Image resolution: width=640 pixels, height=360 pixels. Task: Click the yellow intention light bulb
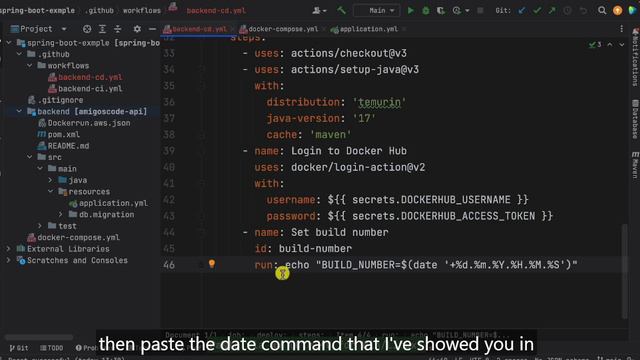(x=212, y=264)
